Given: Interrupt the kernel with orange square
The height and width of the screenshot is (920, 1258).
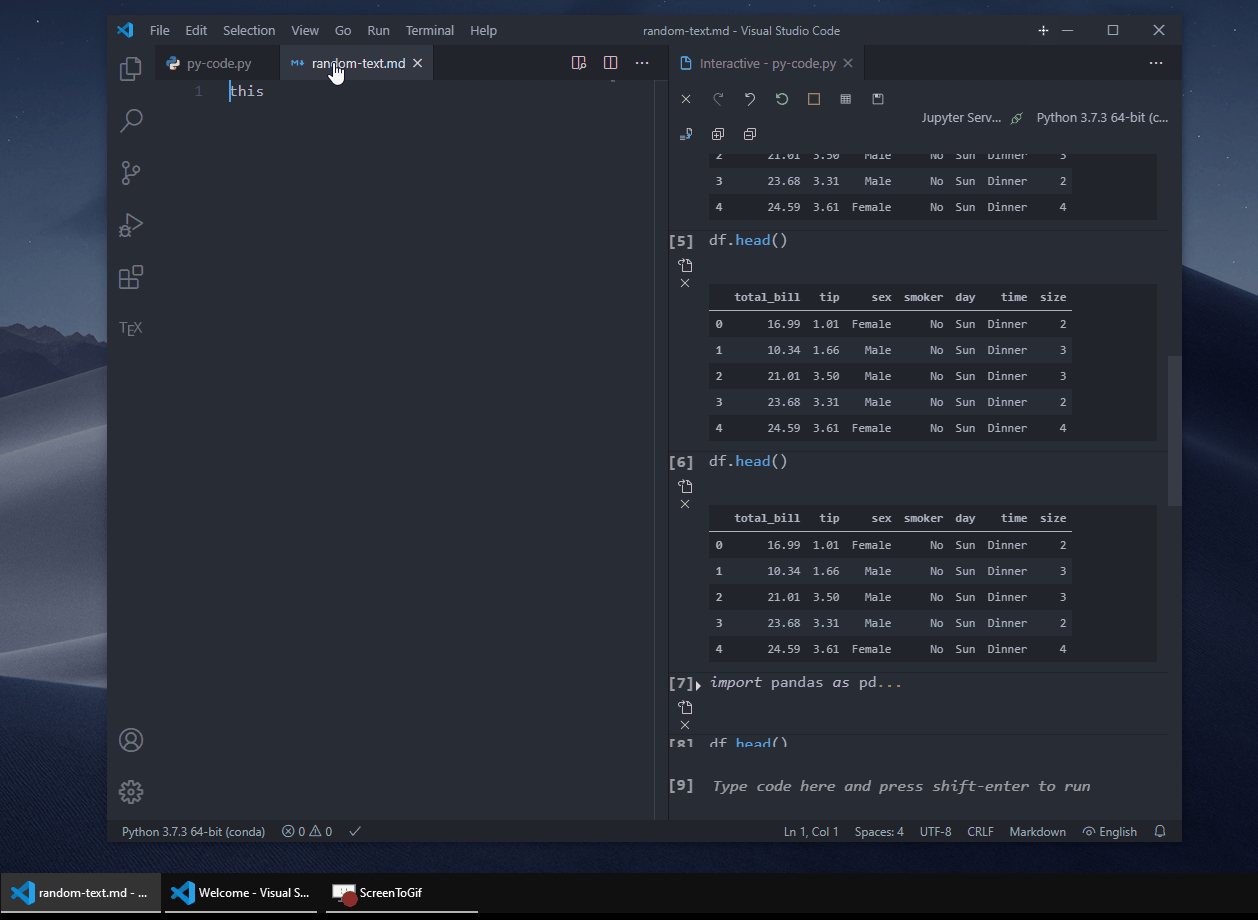Looking at the screenshot, I should (814, 99).
